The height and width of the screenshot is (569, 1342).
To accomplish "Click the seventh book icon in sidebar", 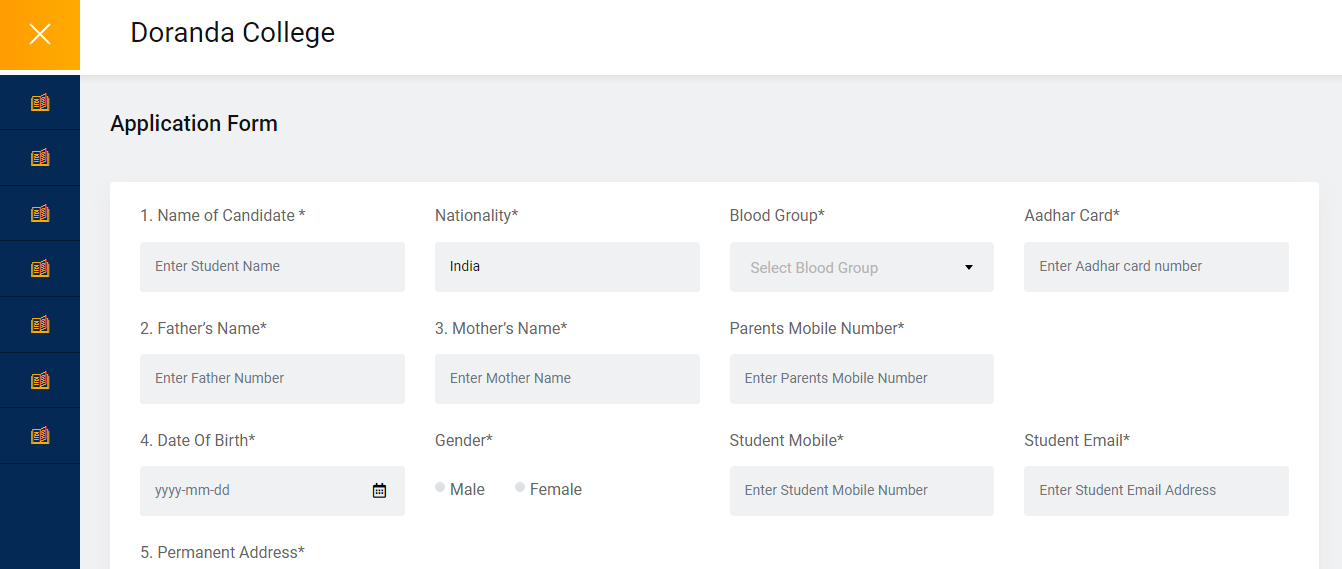I will pos(40,435).
